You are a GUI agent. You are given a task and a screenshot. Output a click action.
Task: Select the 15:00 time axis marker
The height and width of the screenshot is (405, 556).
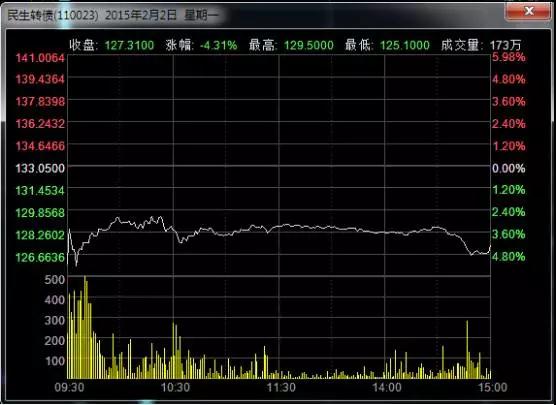point(493,387)
